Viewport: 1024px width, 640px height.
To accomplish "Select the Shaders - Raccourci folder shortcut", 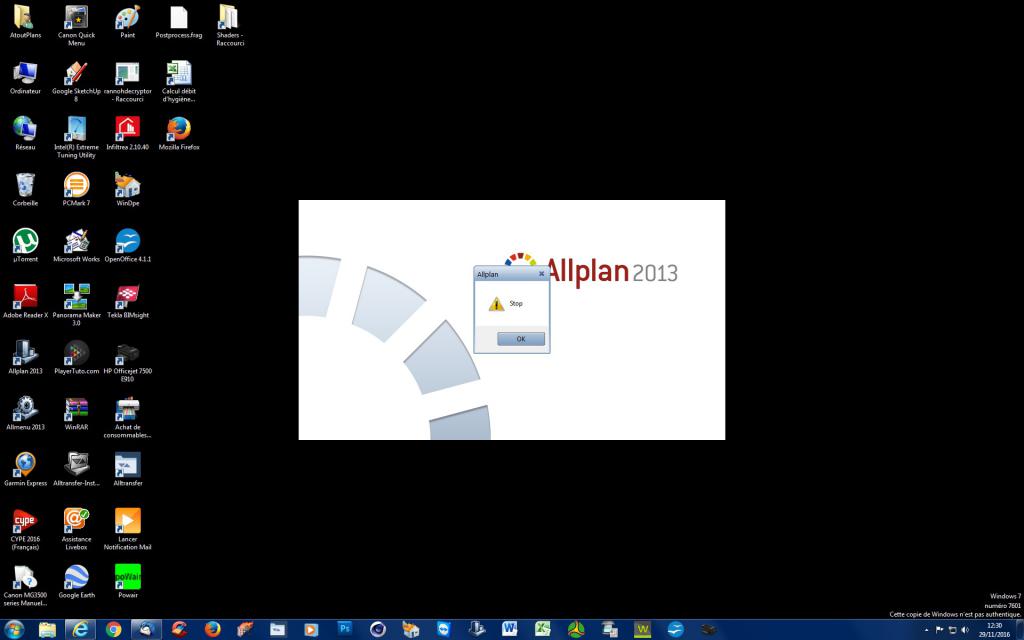I will pyautogui.click(x=229, y=26).
